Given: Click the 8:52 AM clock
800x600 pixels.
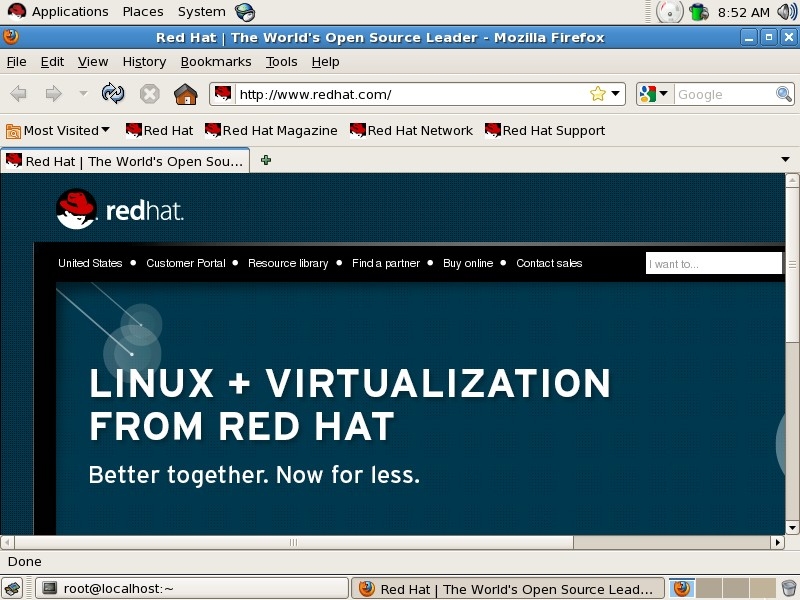Looking at the screenshot, I should coord(743,12).
